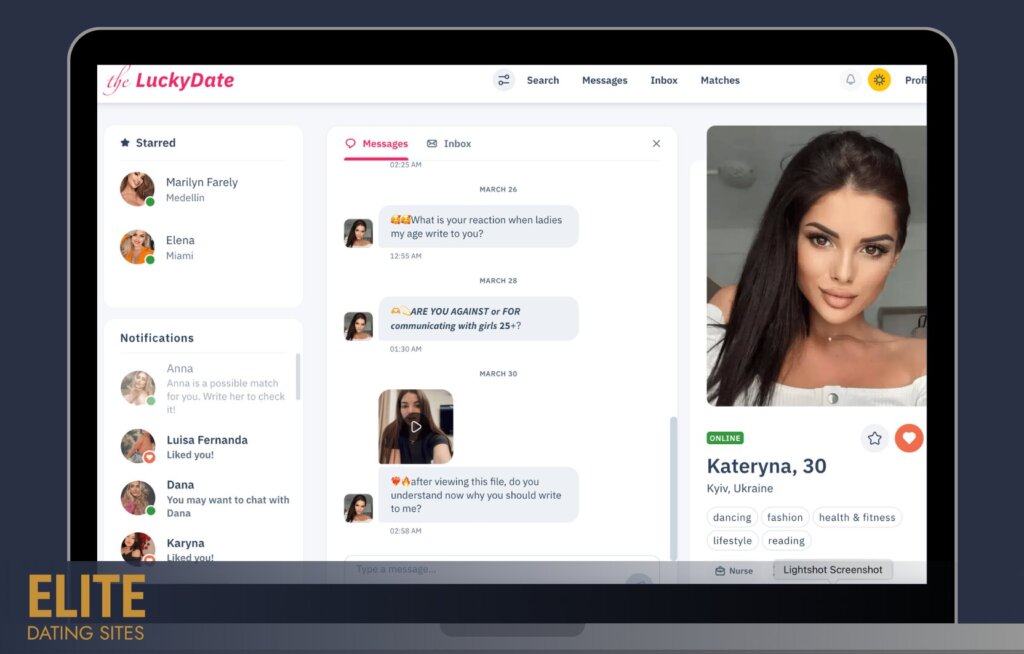Open starred contact Marilyn Farely
Screen dimensions: 1024x654
200,189
